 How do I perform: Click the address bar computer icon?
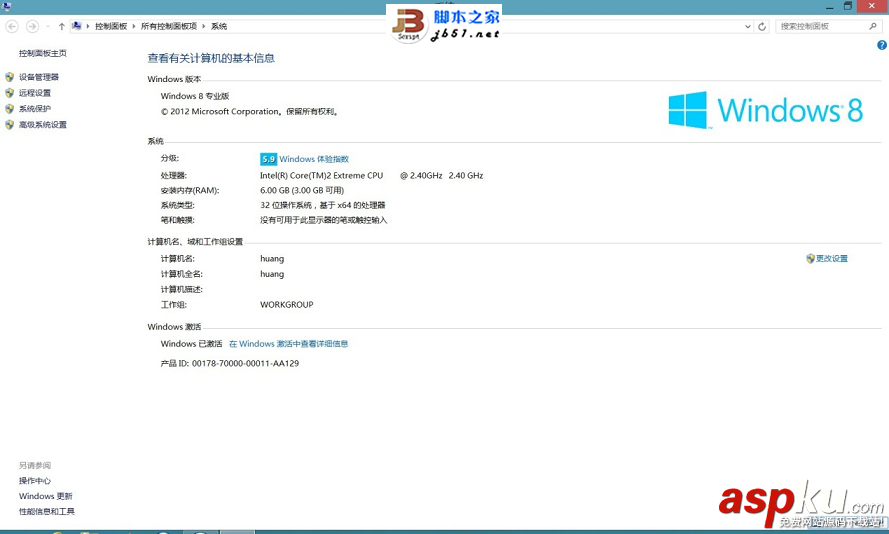tap(77, 26)
